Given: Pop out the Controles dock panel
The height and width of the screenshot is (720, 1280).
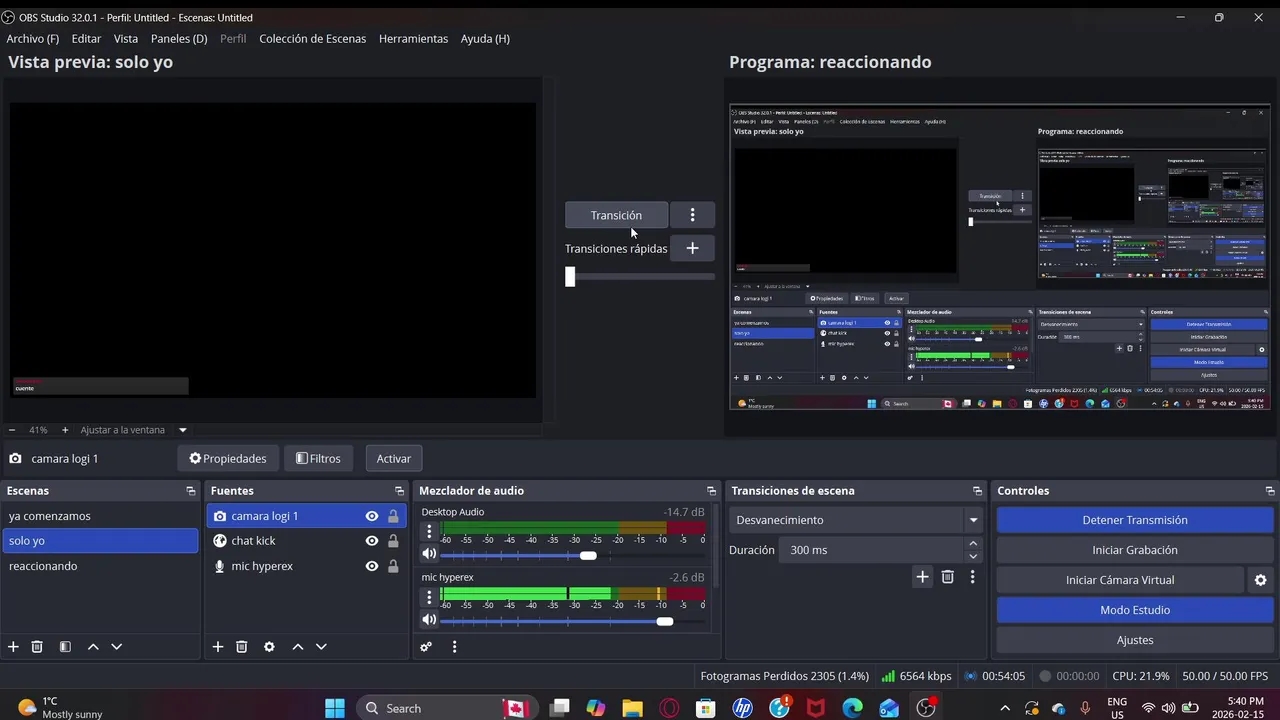Looking at the screenshot, I should (x=1270, y=491).
